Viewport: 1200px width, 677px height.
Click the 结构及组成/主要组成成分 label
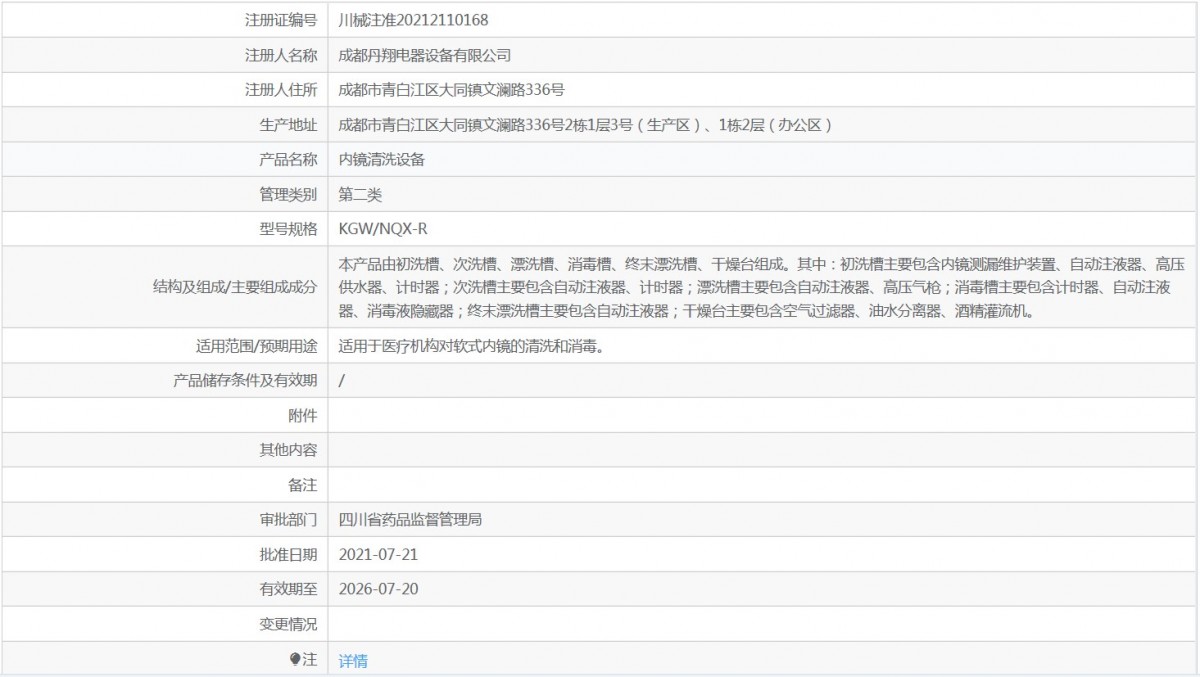(x=235, y=288)
